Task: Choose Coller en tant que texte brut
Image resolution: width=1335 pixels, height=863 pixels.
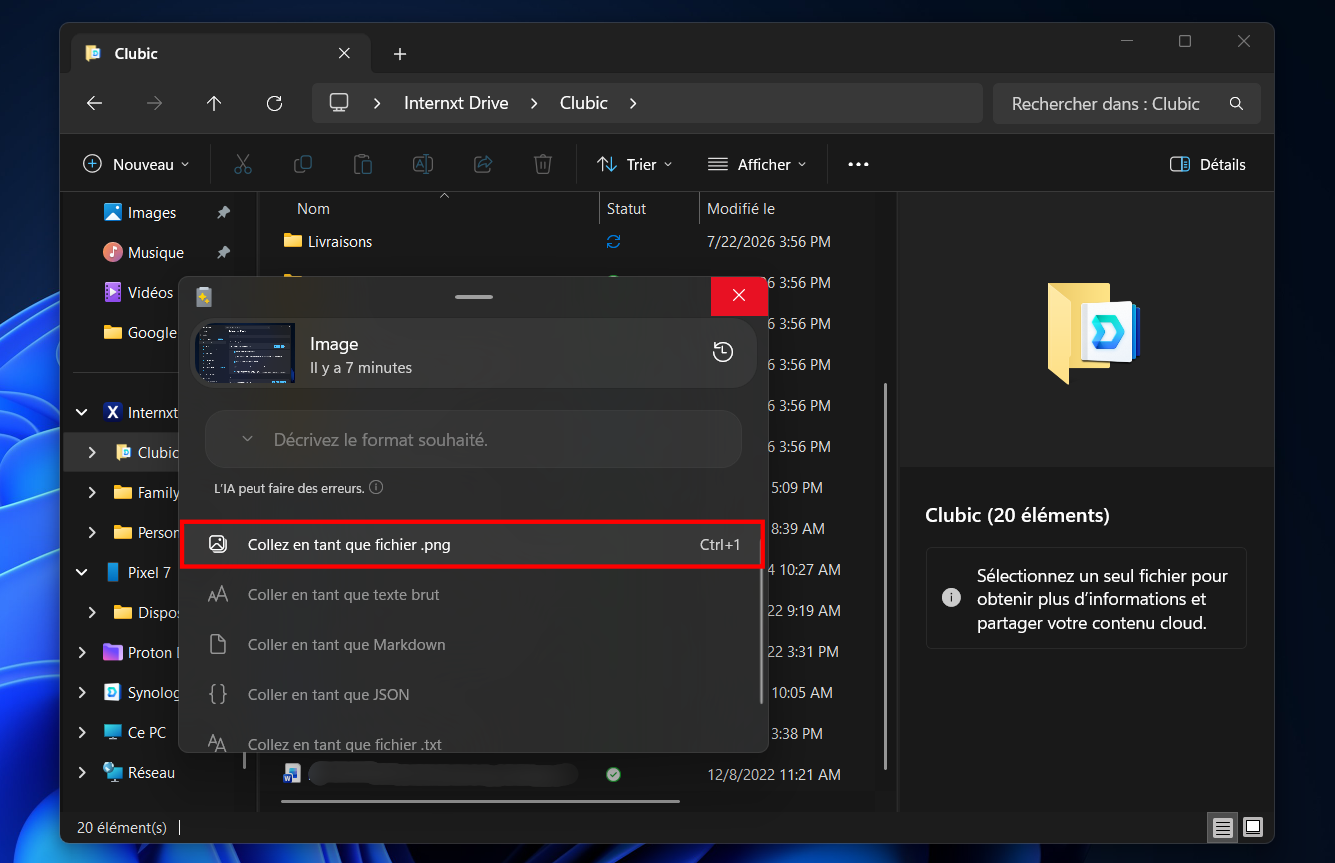Action: [471, 595]
